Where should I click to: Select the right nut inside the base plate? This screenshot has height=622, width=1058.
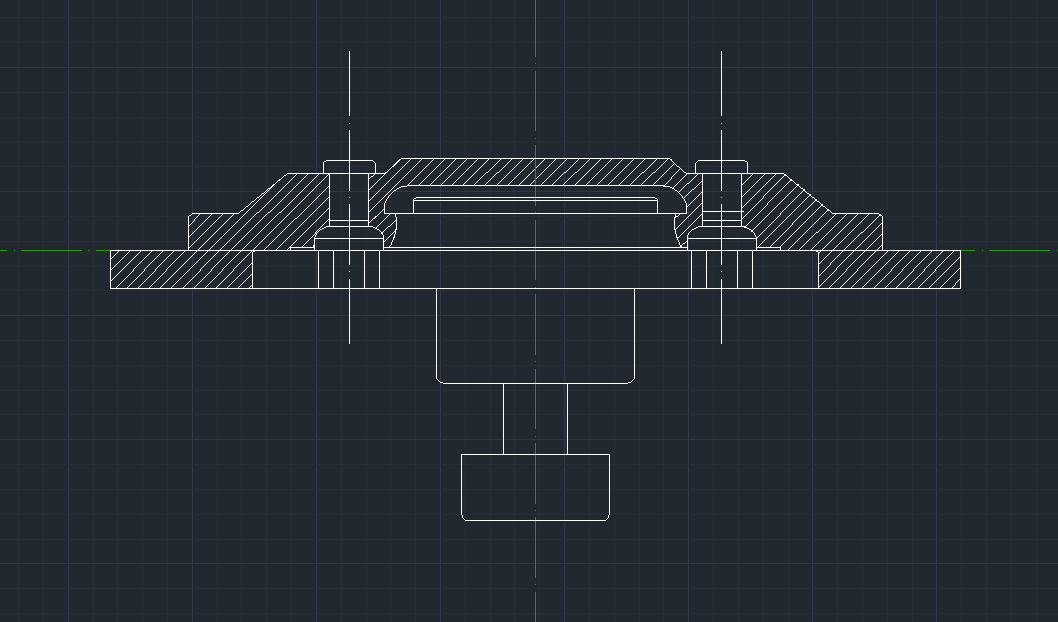pyautogui.click(x=721, y=270)
